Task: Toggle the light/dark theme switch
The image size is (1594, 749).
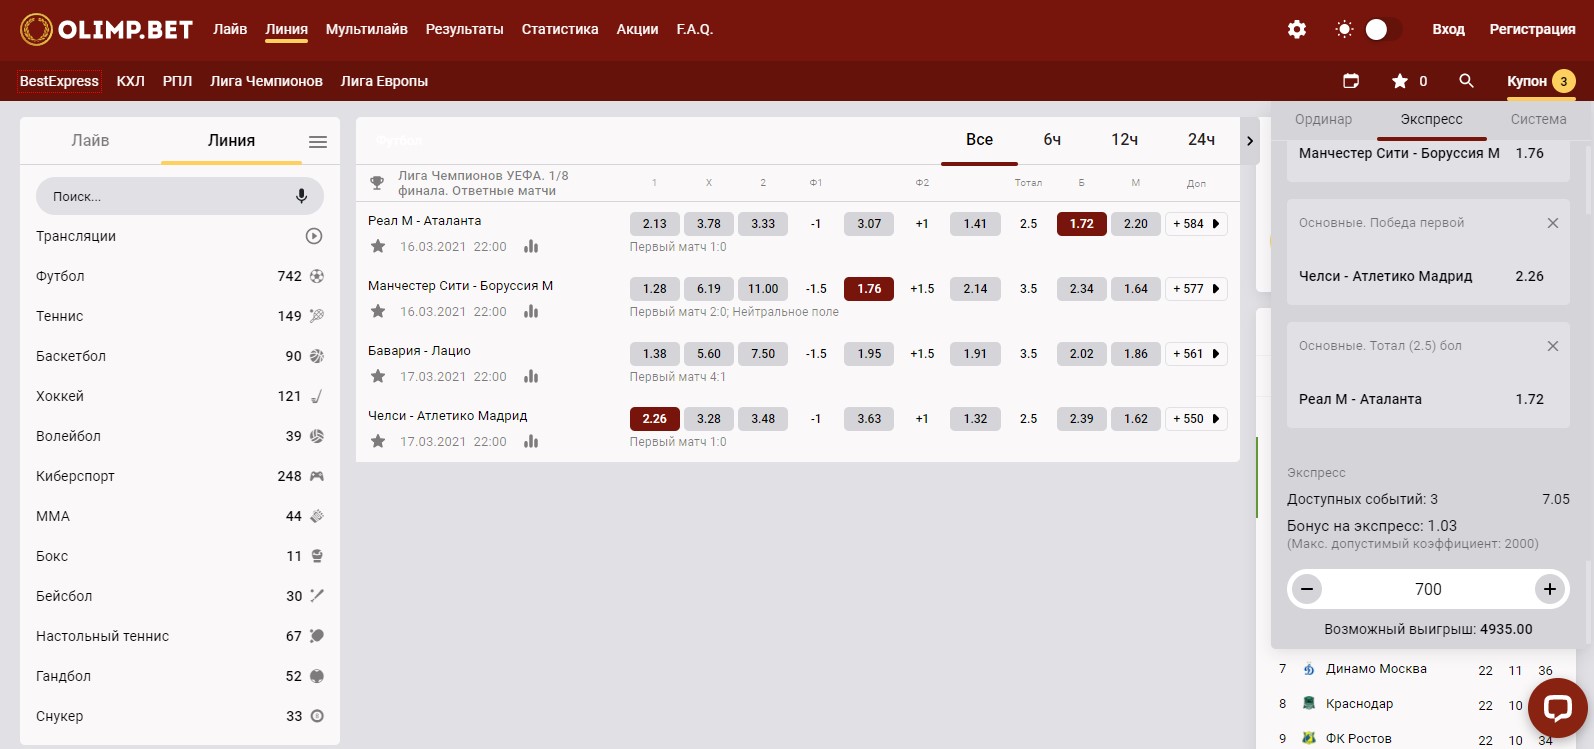Action: click(1382, 29)
